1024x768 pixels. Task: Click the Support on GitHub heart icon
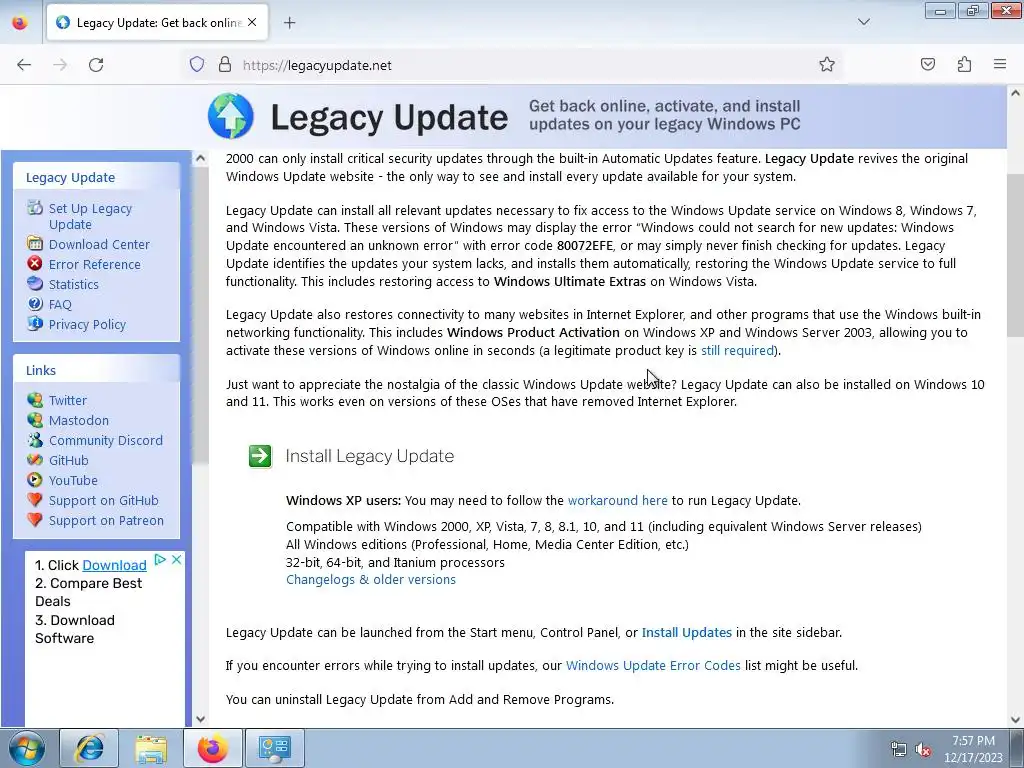(35, 500)
